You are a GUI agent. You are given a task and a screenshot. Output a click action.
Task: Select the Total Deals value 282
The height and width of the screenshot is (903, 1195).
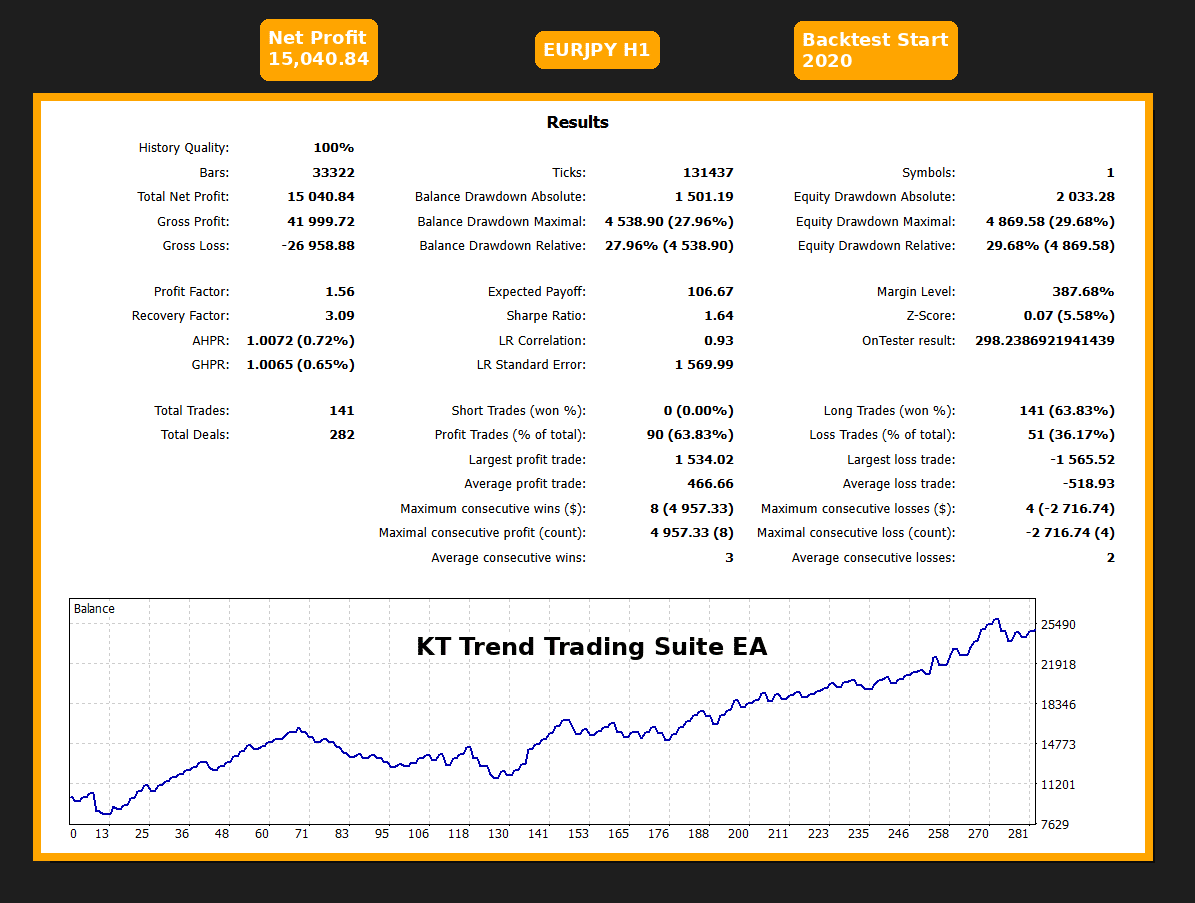click(x=342, y=434)
